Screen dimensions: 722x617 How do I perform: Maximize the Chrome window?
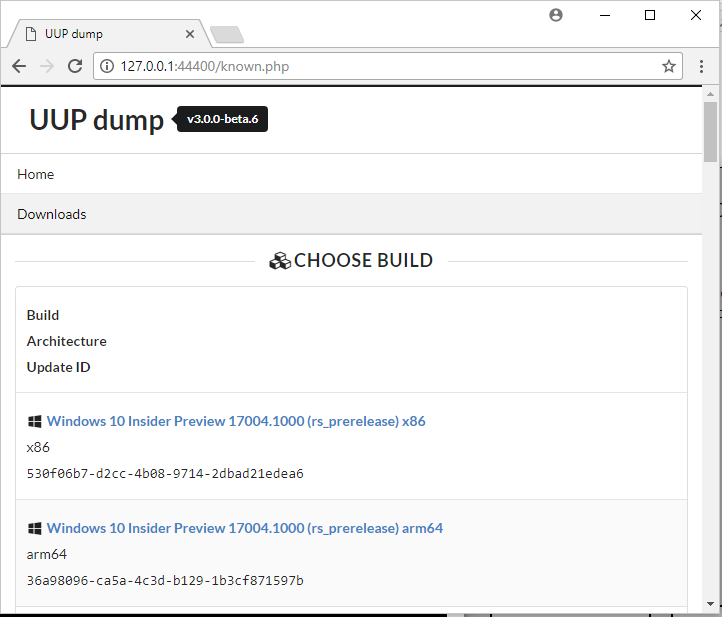click(650, 15)
